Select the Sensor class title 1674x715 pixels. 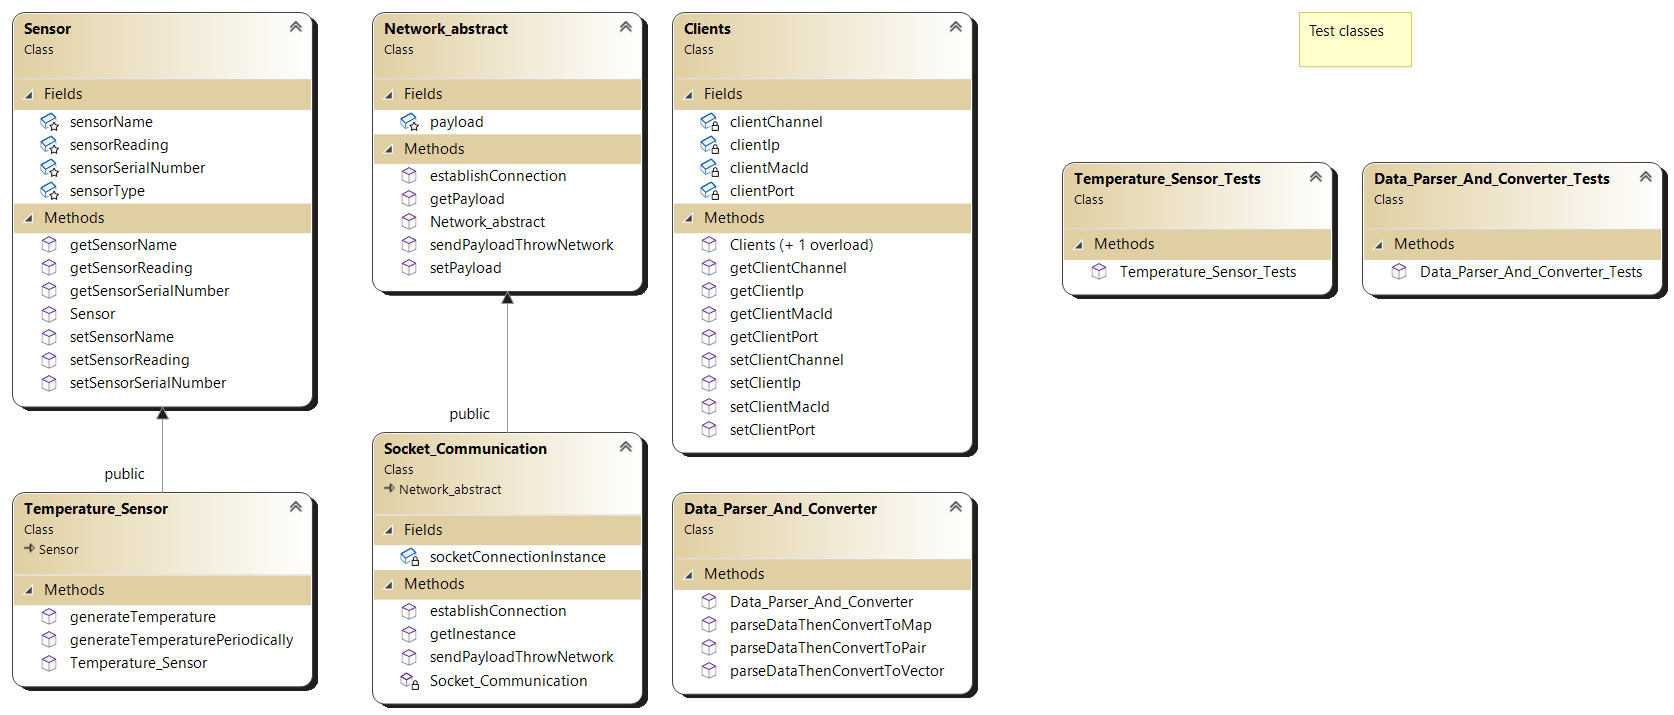(x=47, y=29)
